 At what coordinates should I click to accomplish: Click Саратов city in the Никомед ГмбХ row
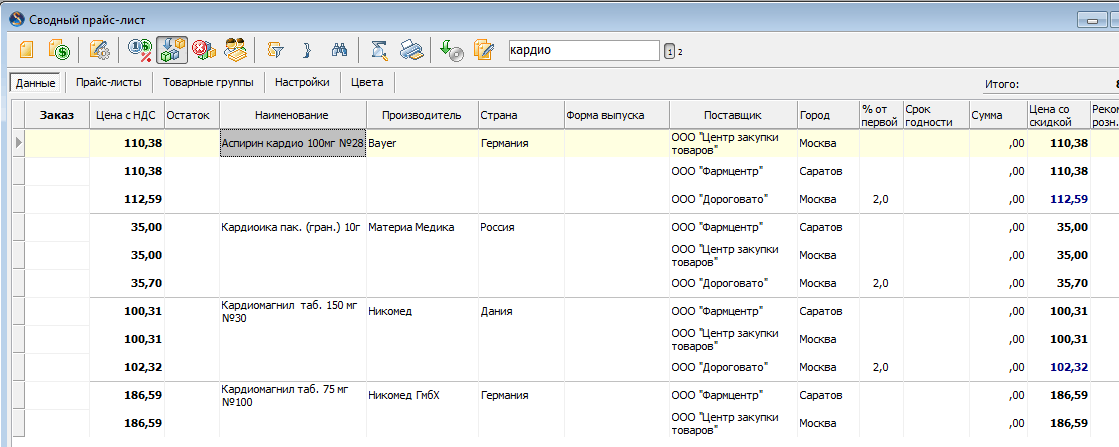(x=828, y=396)
